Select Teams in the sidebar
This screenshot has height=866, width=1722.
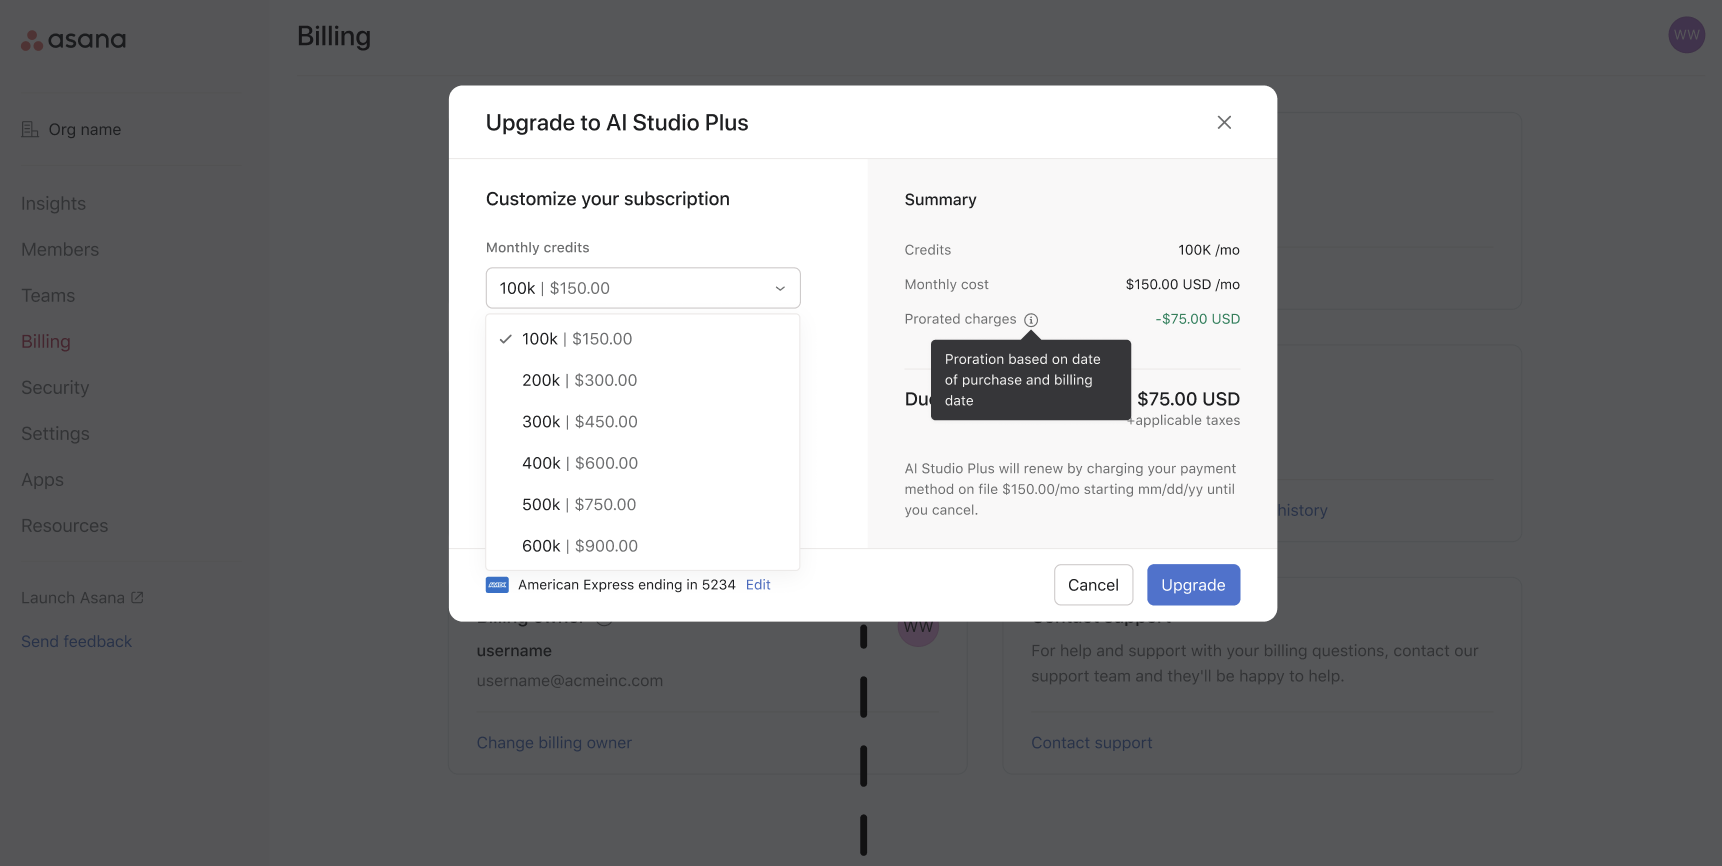47,295
